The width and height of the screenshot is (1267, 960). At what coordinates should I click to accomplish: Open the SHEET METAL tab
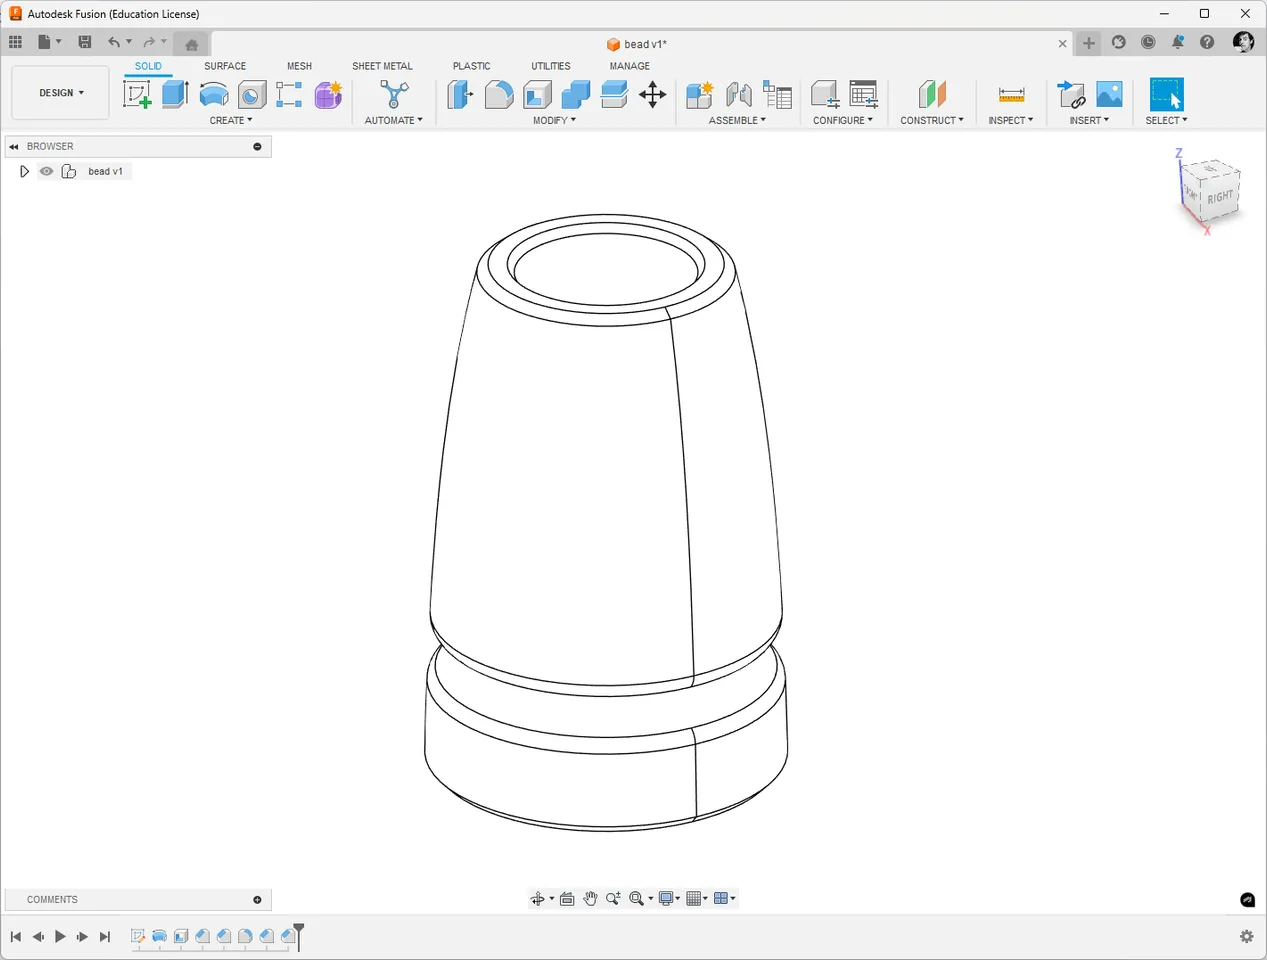click(x=382, y=66)
